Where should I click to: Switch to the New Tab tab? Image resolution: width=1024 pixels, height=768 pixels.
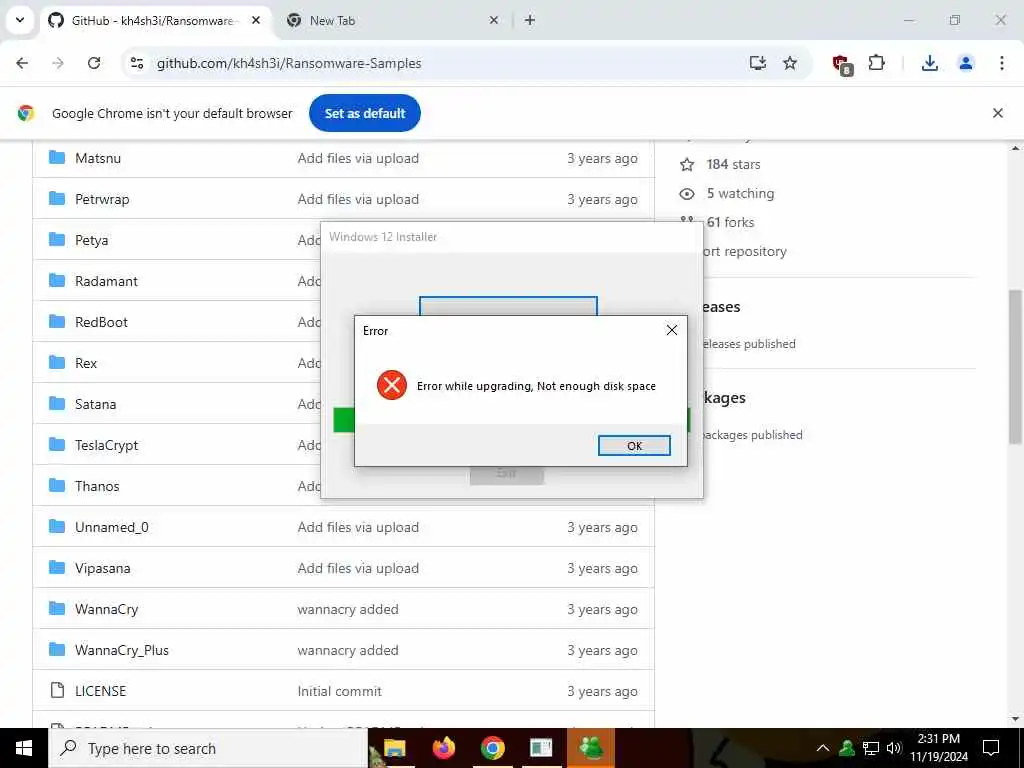tap(392, 20)
